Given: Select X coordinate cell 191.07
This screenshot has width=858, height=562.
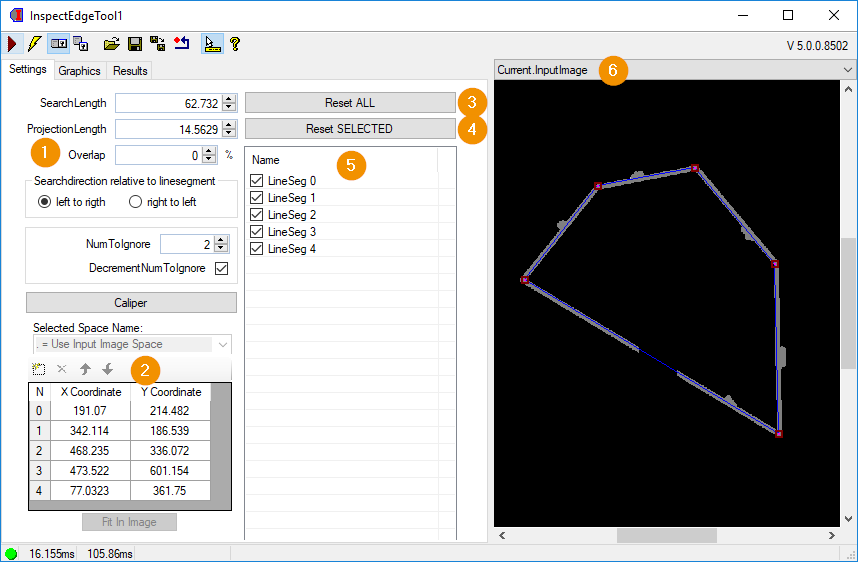Looking at the screenshot, I should click(x=91, y=411).
